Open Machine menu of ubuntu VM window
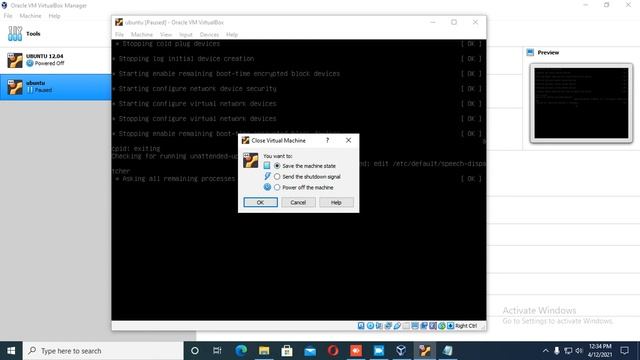Screen dimensions: 640x360 [142, 35]
